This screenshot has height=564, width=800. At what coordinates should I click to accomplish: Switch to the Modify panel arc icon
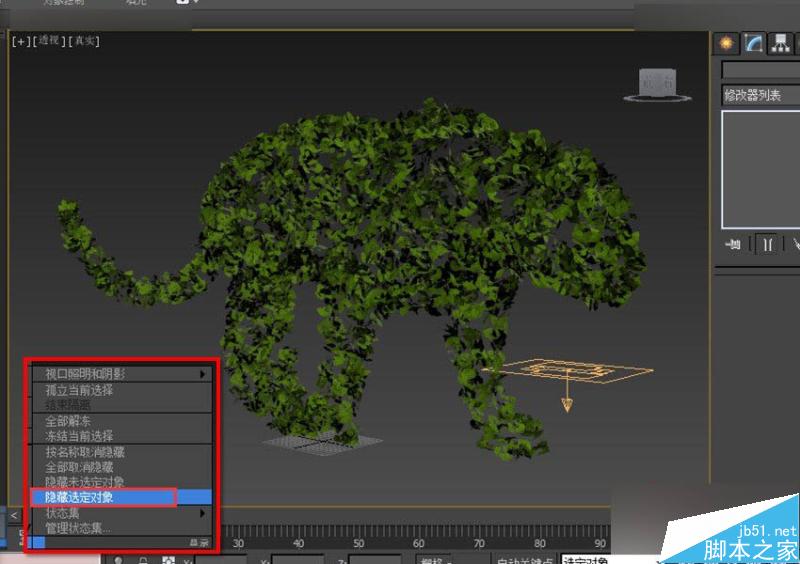click(x=753, y=43)
